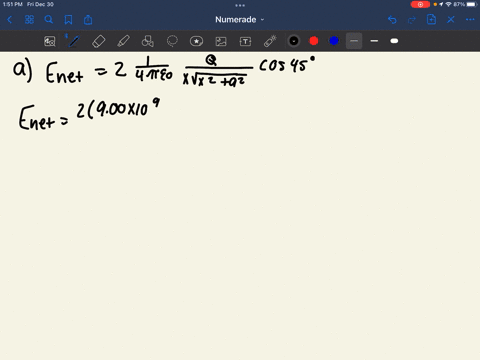Open the thumbnail grid view
The width and height of the screenshot is (480, 360).
(29, 20)
